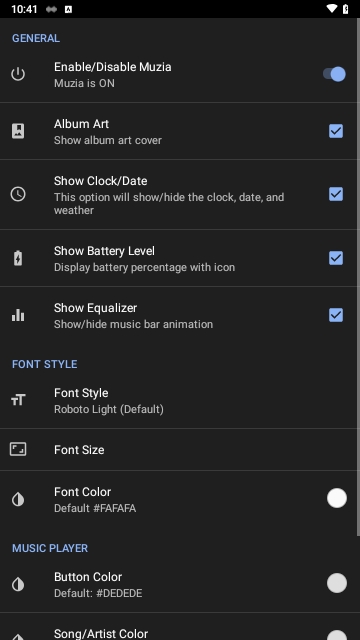Click the contrast icon beside Font Color
This screenshot has height=640, width=360.
coord(18,500)
